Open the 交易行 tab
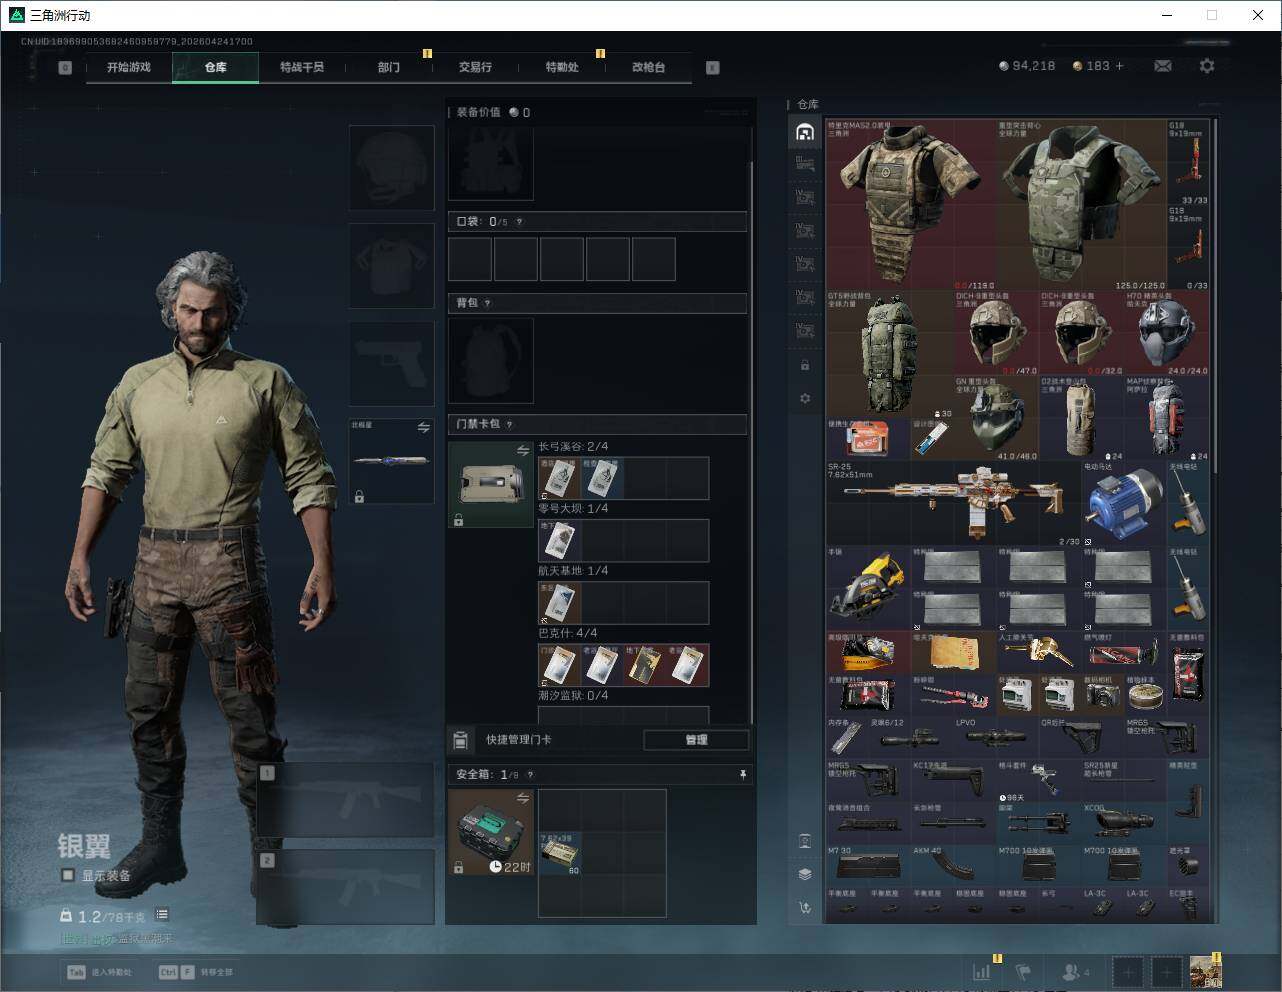Screen dimensions: 1282x992 (475, 67)
